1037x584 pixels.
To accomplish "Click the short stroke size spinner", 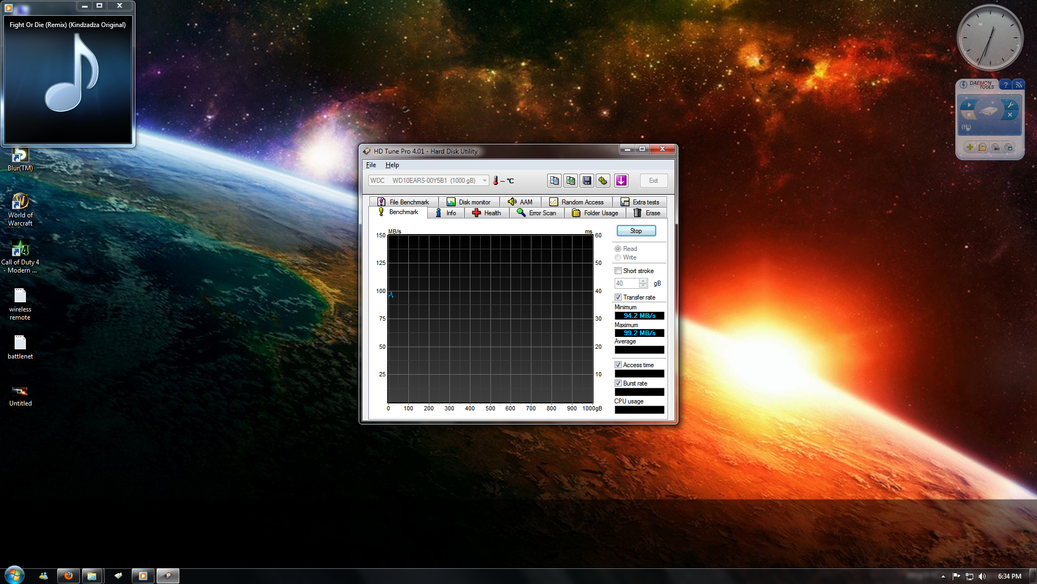I will pos(643,284).
